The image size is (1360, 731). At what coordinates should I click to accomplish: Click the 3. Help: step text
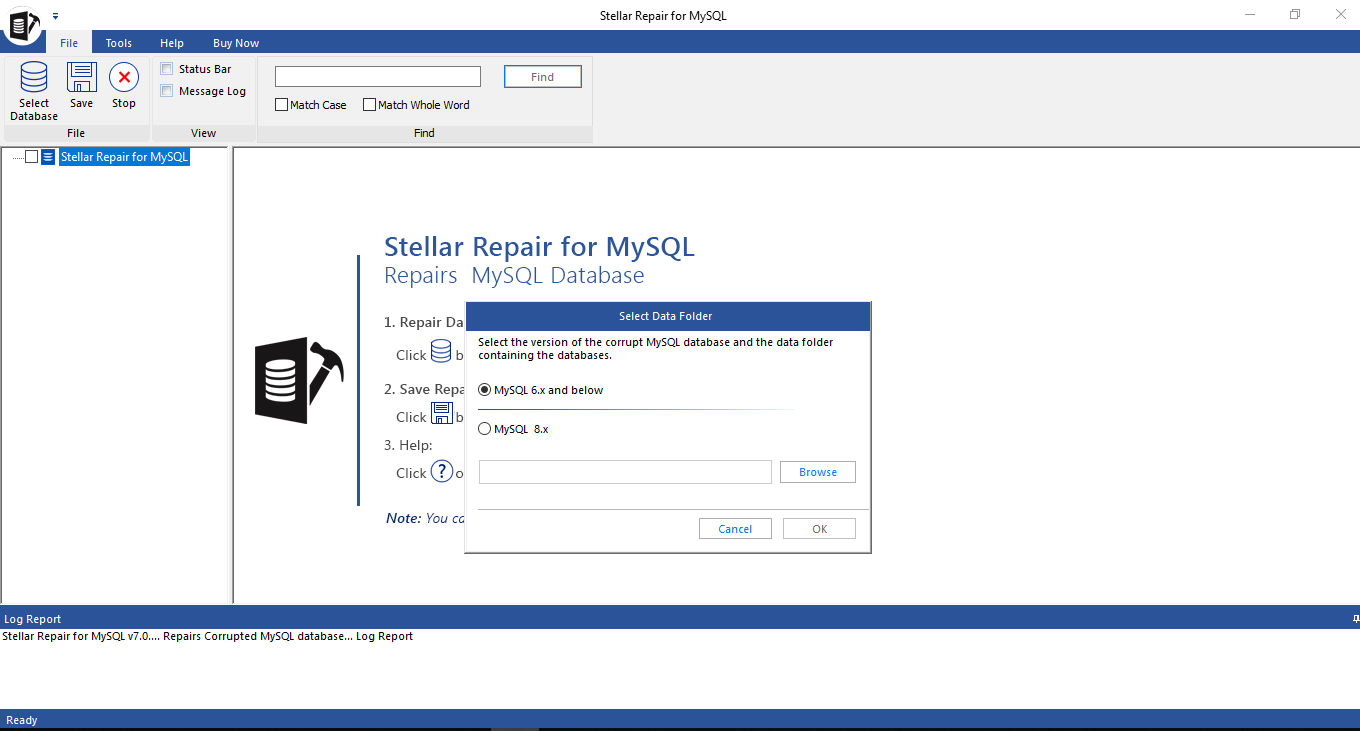408,445
